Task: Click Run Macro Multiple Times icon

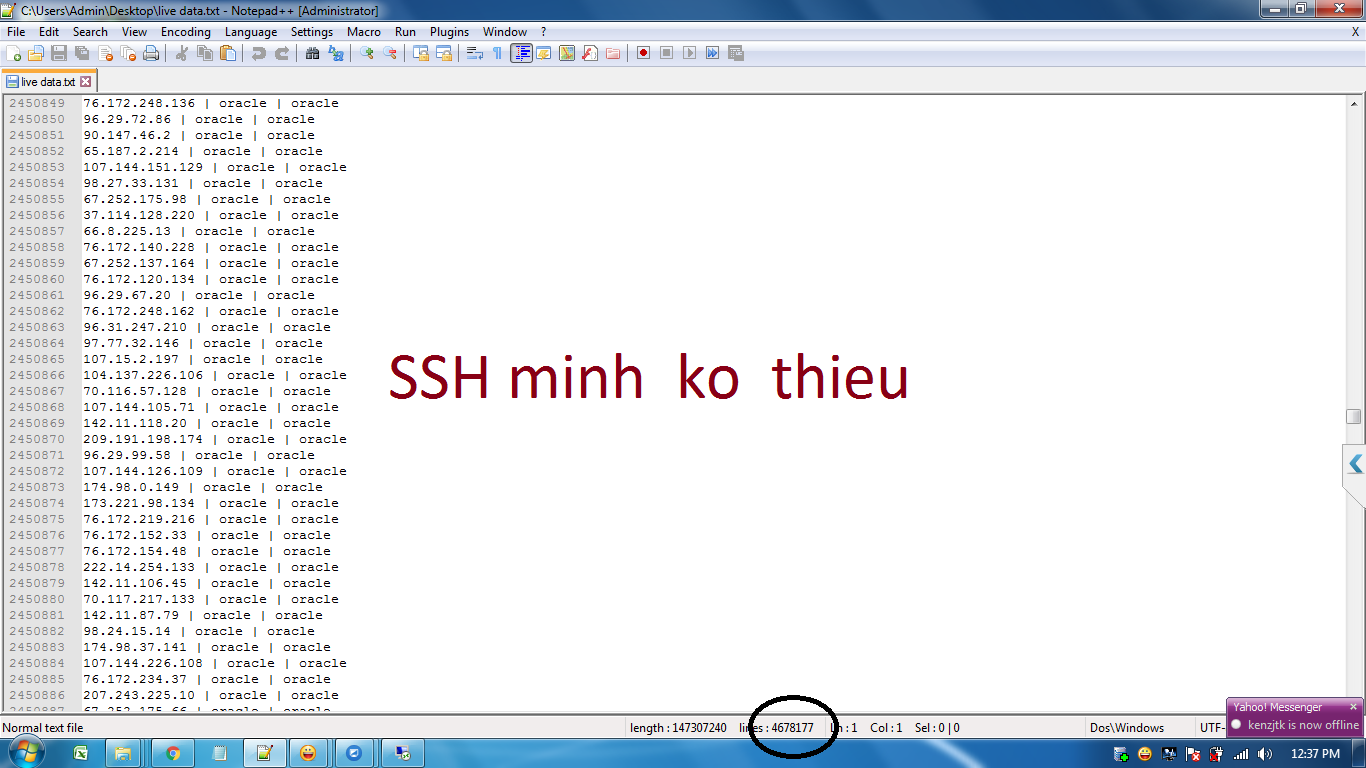Action: click(713, 53)
